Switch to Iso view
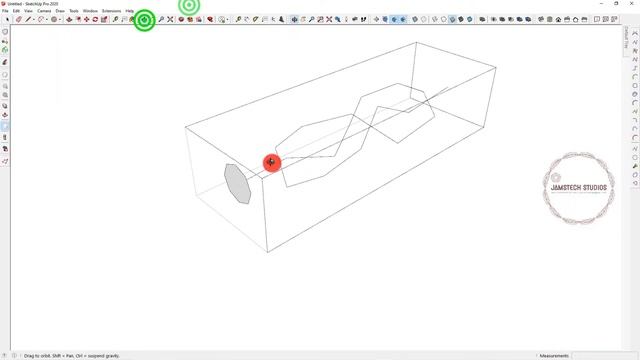640x360 pixels. pos(541,19)
